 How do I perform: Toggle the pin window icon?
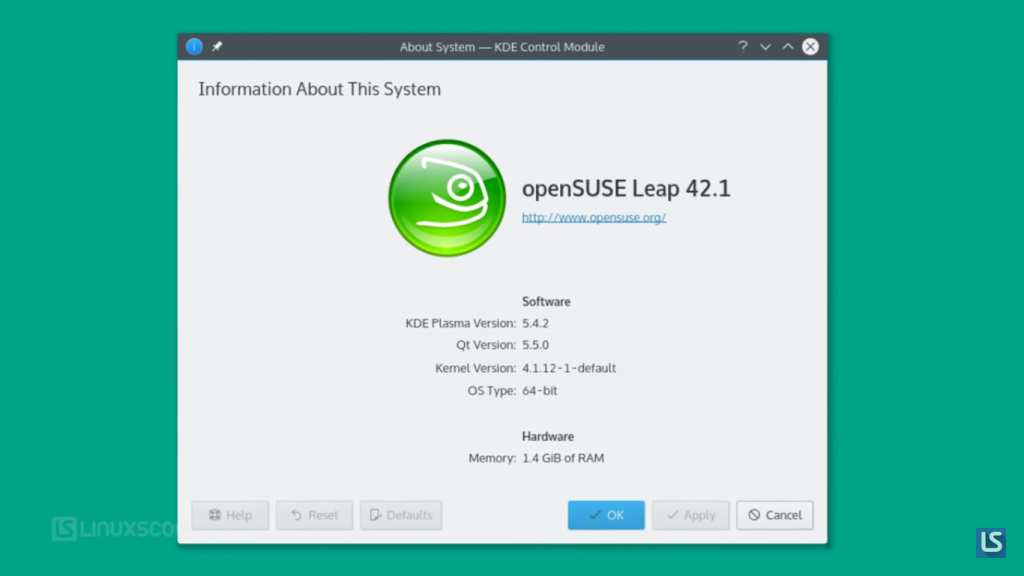click(x=217, y=46)
